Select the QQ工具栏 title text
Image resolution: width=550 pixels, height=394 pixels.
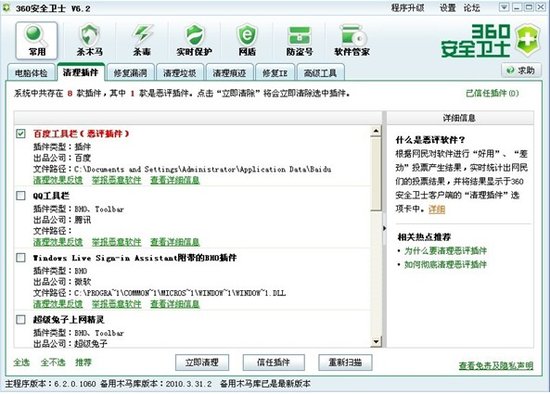51,196
